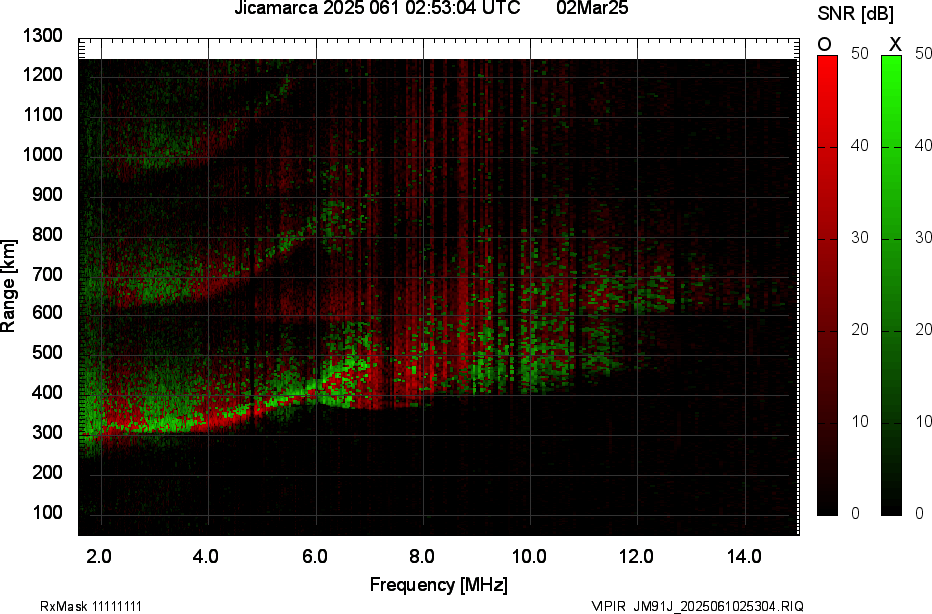Click the "2.0" frequency axis tick

pos(99,556)
